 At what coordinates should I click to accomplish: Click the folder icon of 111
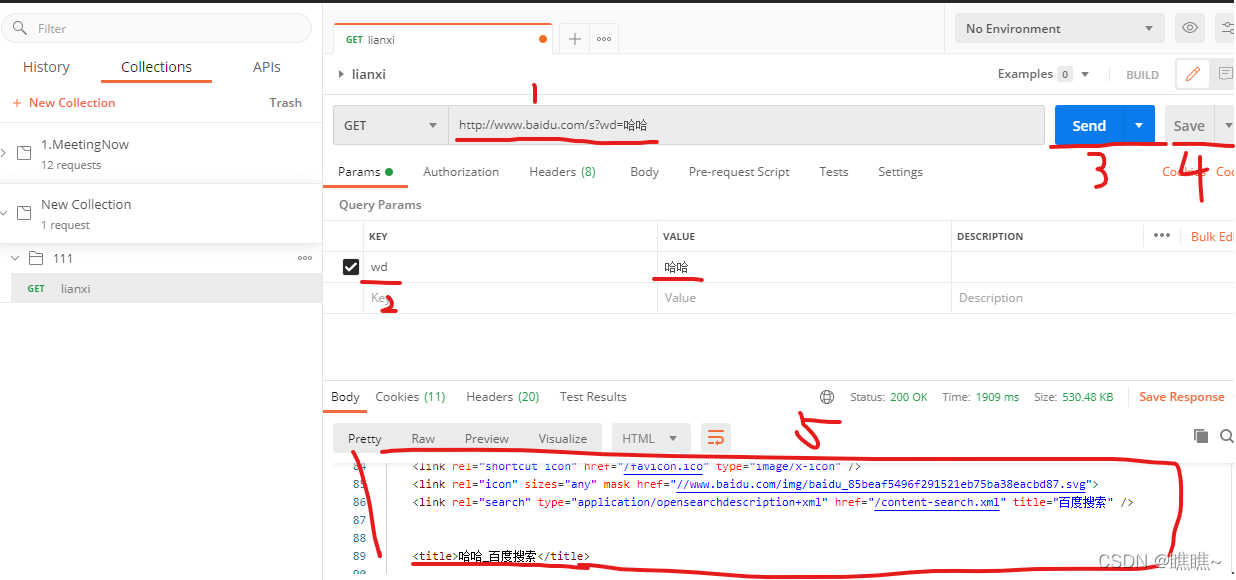pos(36,258)
